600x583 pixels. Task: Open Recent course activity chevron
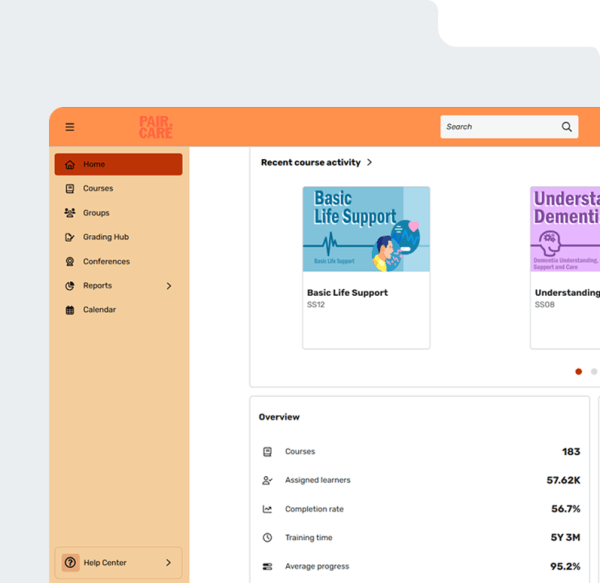point(369,162)
